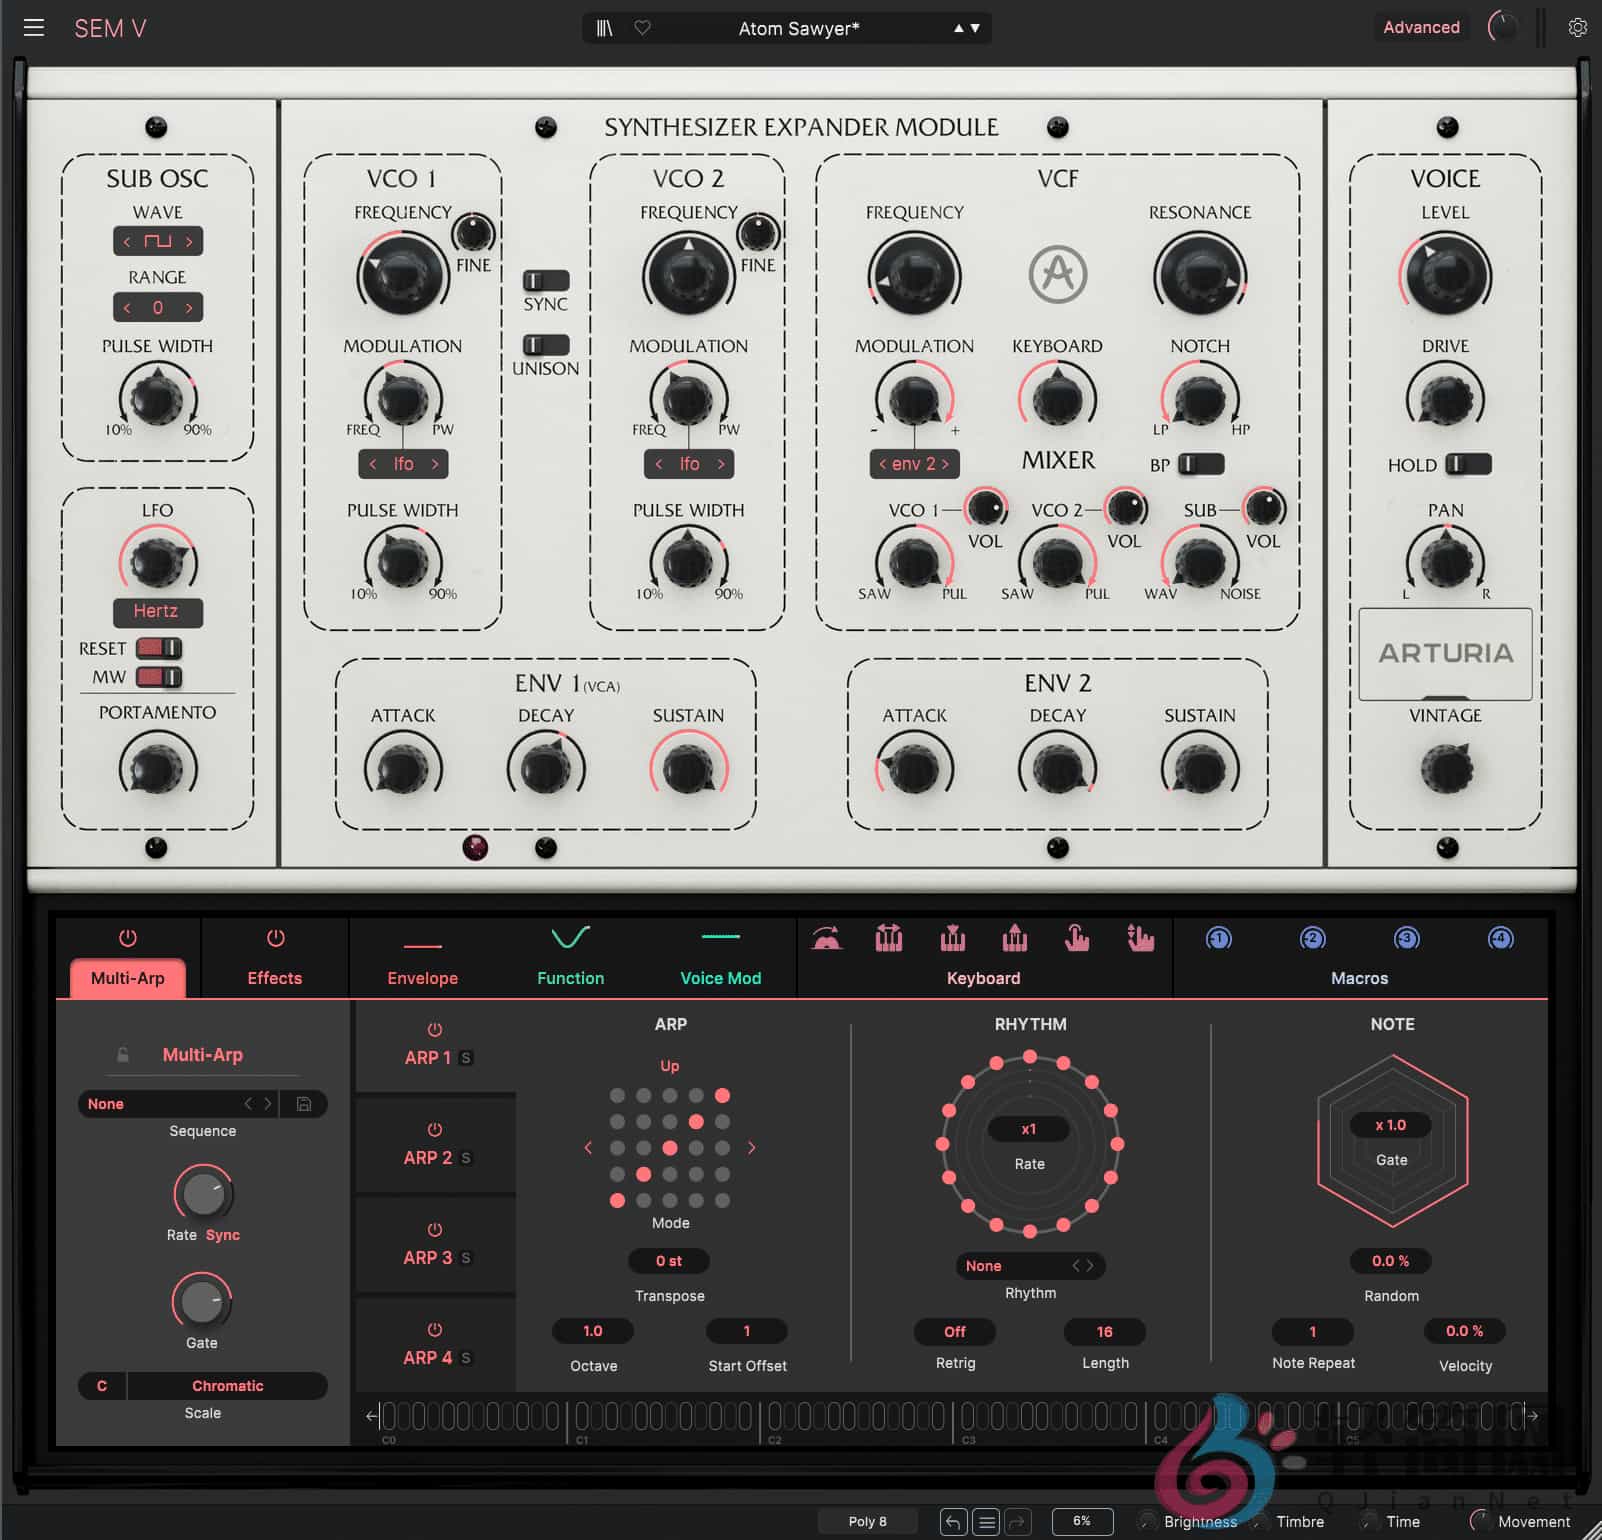Turn the Resonance knob in the VCF
1602x1540 pixels.
[1200, 275]
